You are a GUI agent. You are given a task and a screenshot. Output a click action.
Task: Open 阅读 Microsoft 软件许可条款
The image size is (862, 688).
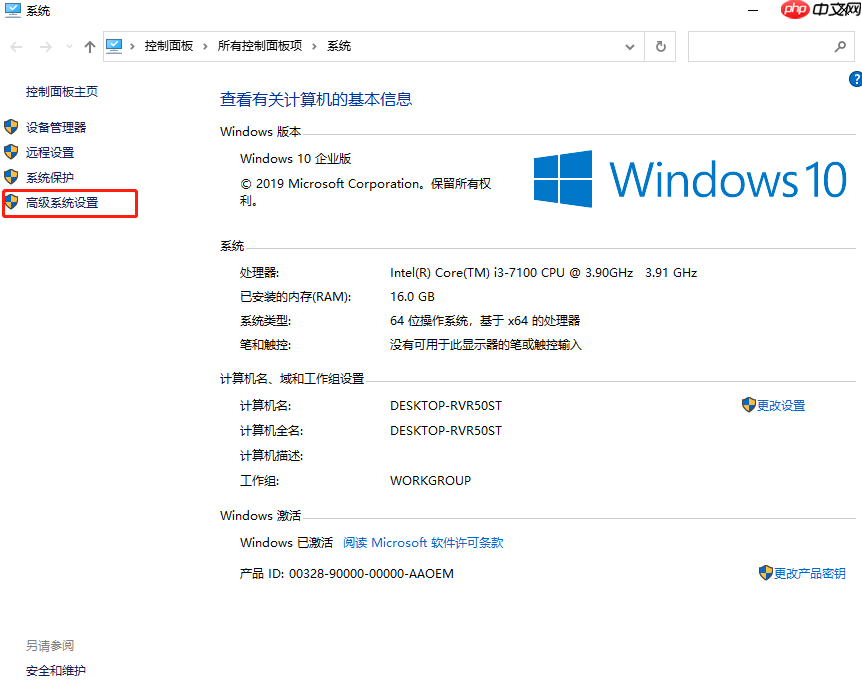click(423, 542)
